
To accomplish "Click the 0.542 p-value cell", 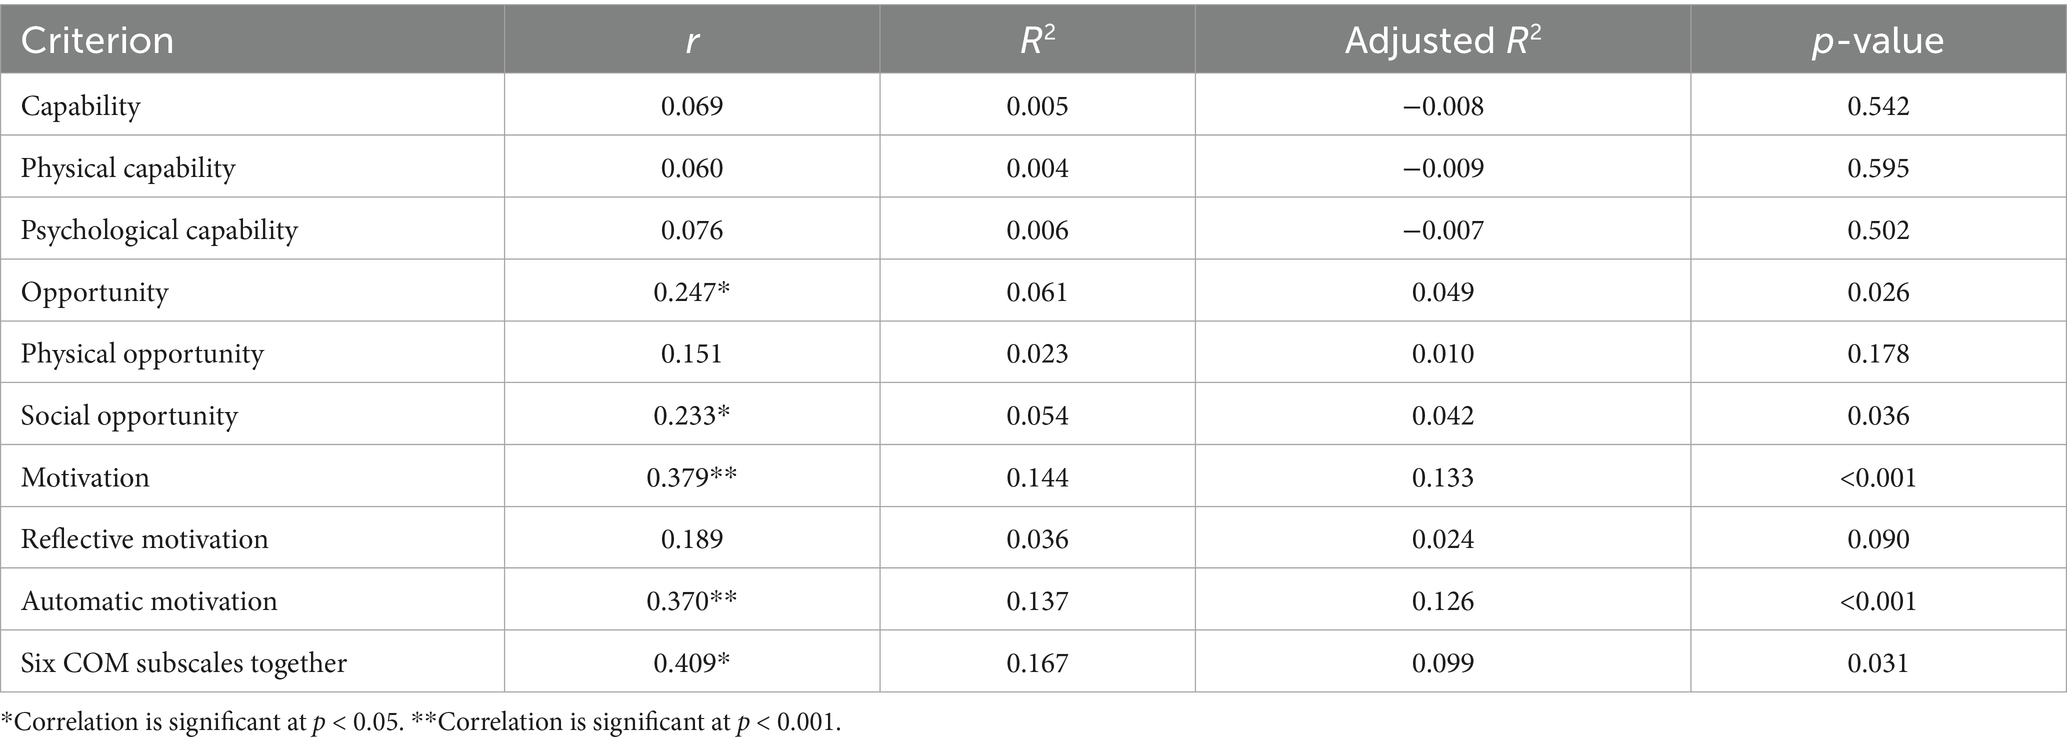I will pos(1877,106).
